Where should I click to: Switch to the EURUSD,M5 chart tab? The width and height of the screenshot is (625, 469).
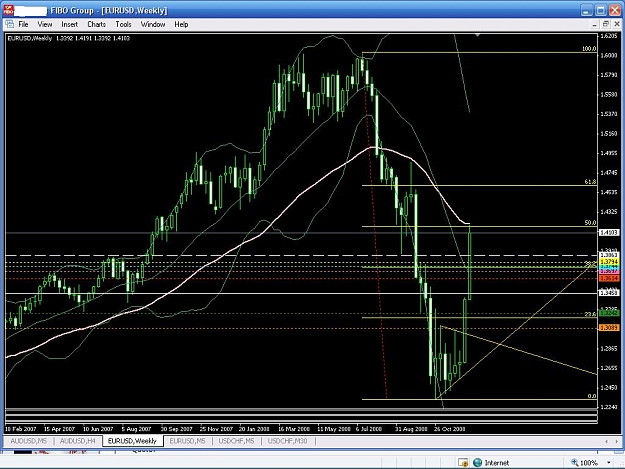coord(187,441)
